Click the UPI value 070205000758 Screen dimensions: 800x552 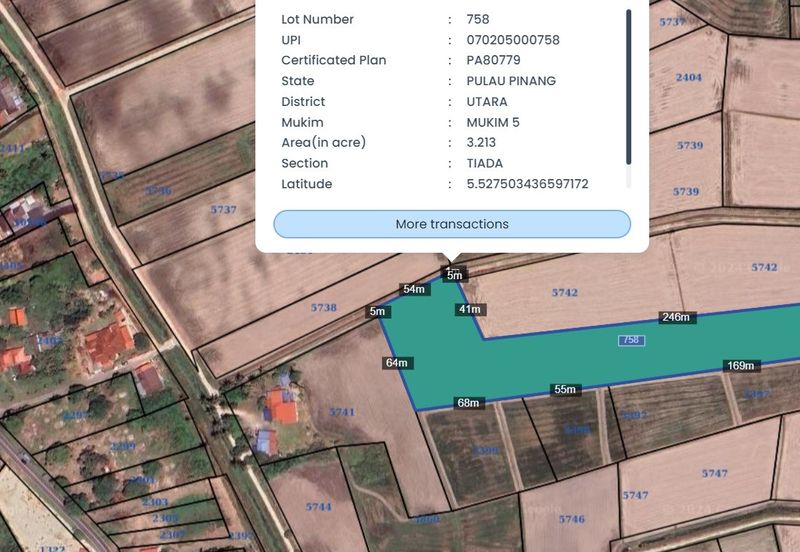tap(513, 40)
